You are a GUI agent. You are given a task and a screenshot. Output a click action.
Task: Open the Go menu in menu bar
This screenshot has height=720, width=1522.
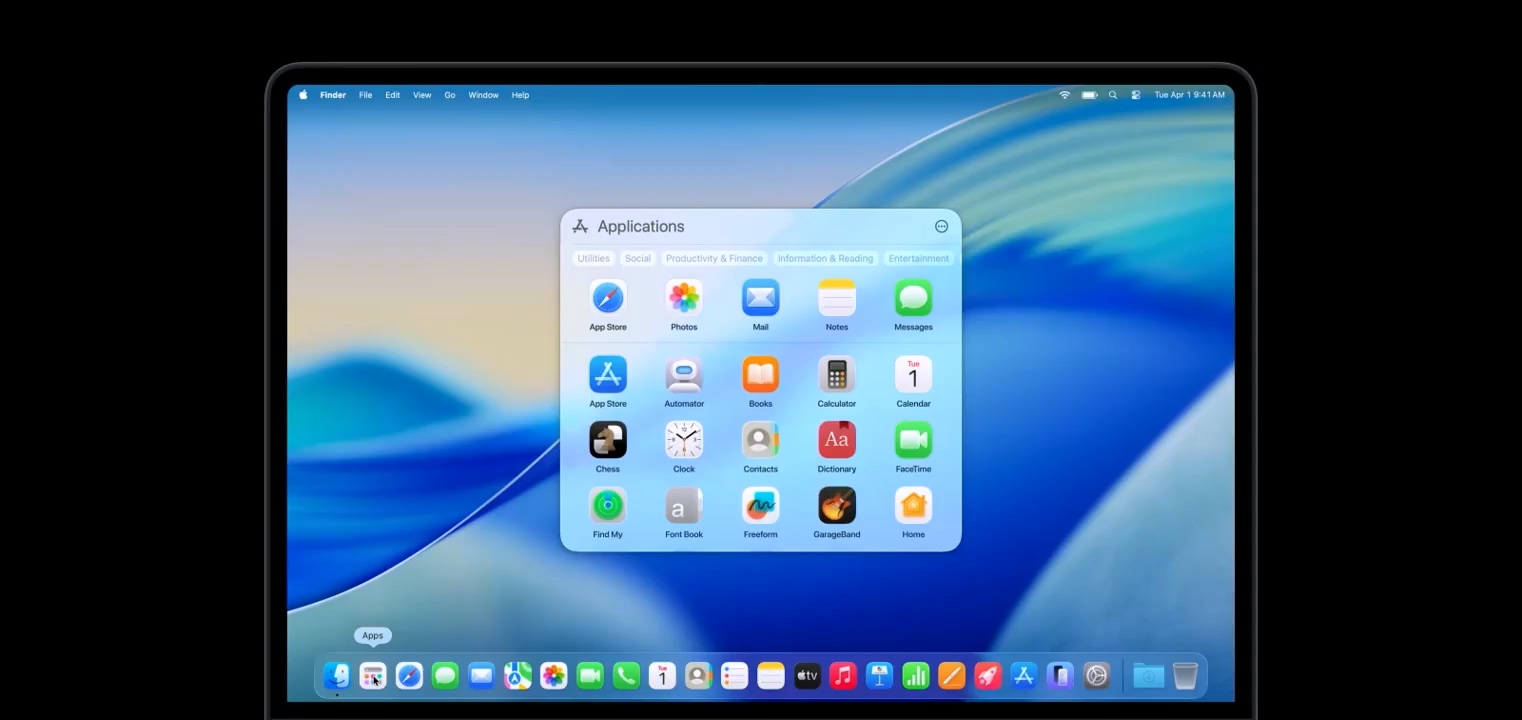click(x=450, y=95)
